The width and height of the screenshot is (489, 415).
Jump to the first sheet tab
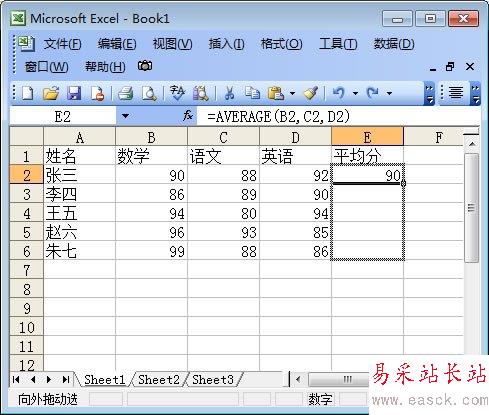point(16,379)
